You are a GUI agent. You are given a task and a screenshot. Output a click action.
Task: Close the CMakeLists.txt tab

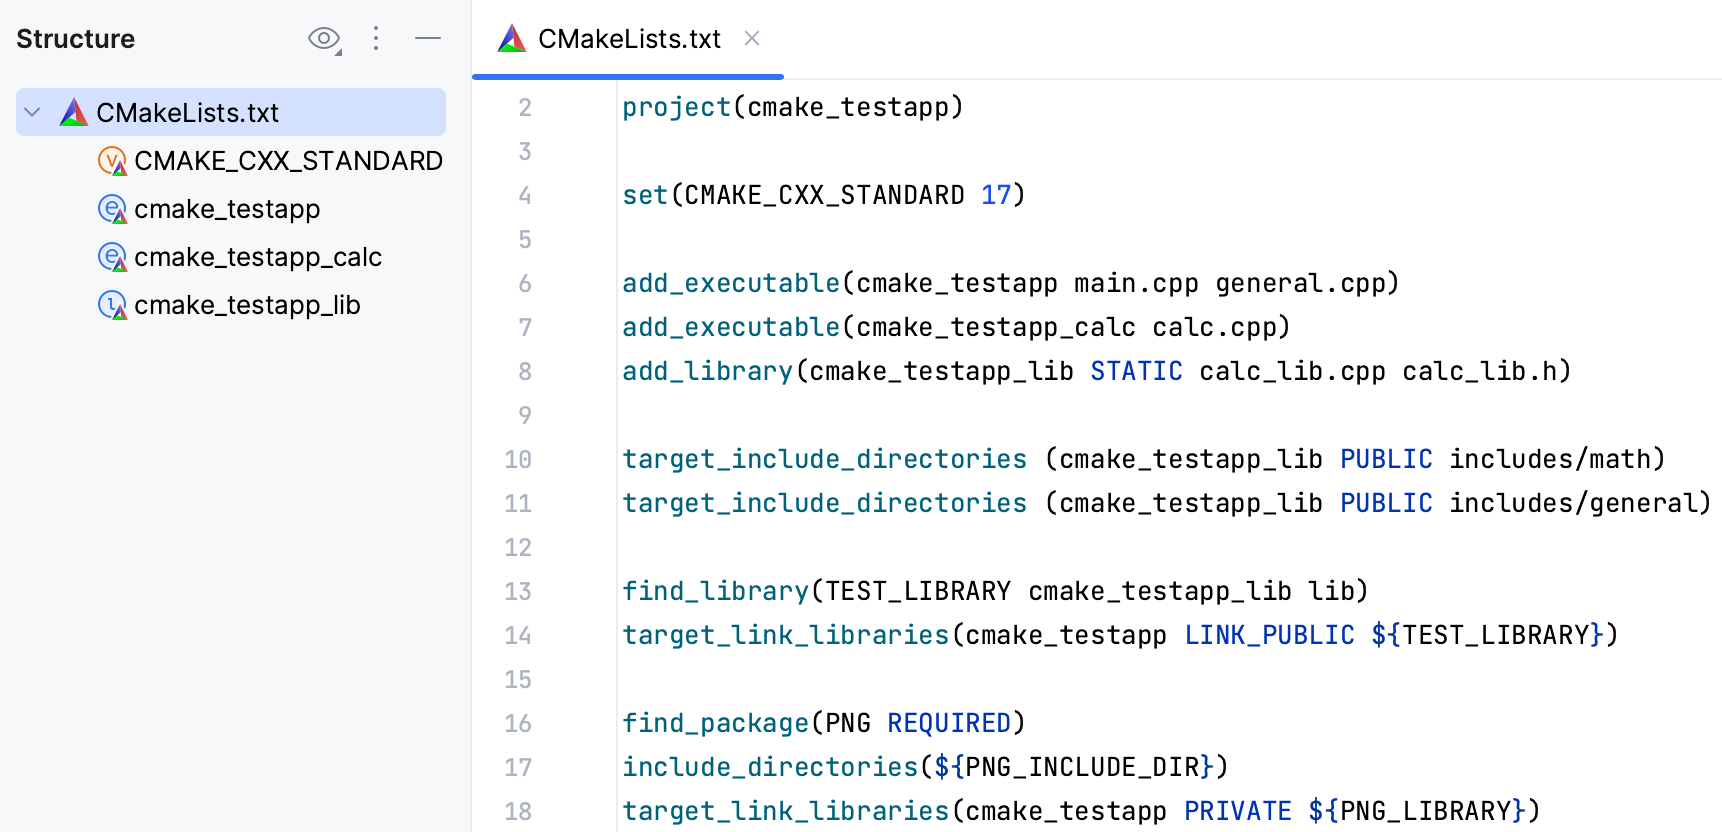pyautogui.click(x=752, y=38)
